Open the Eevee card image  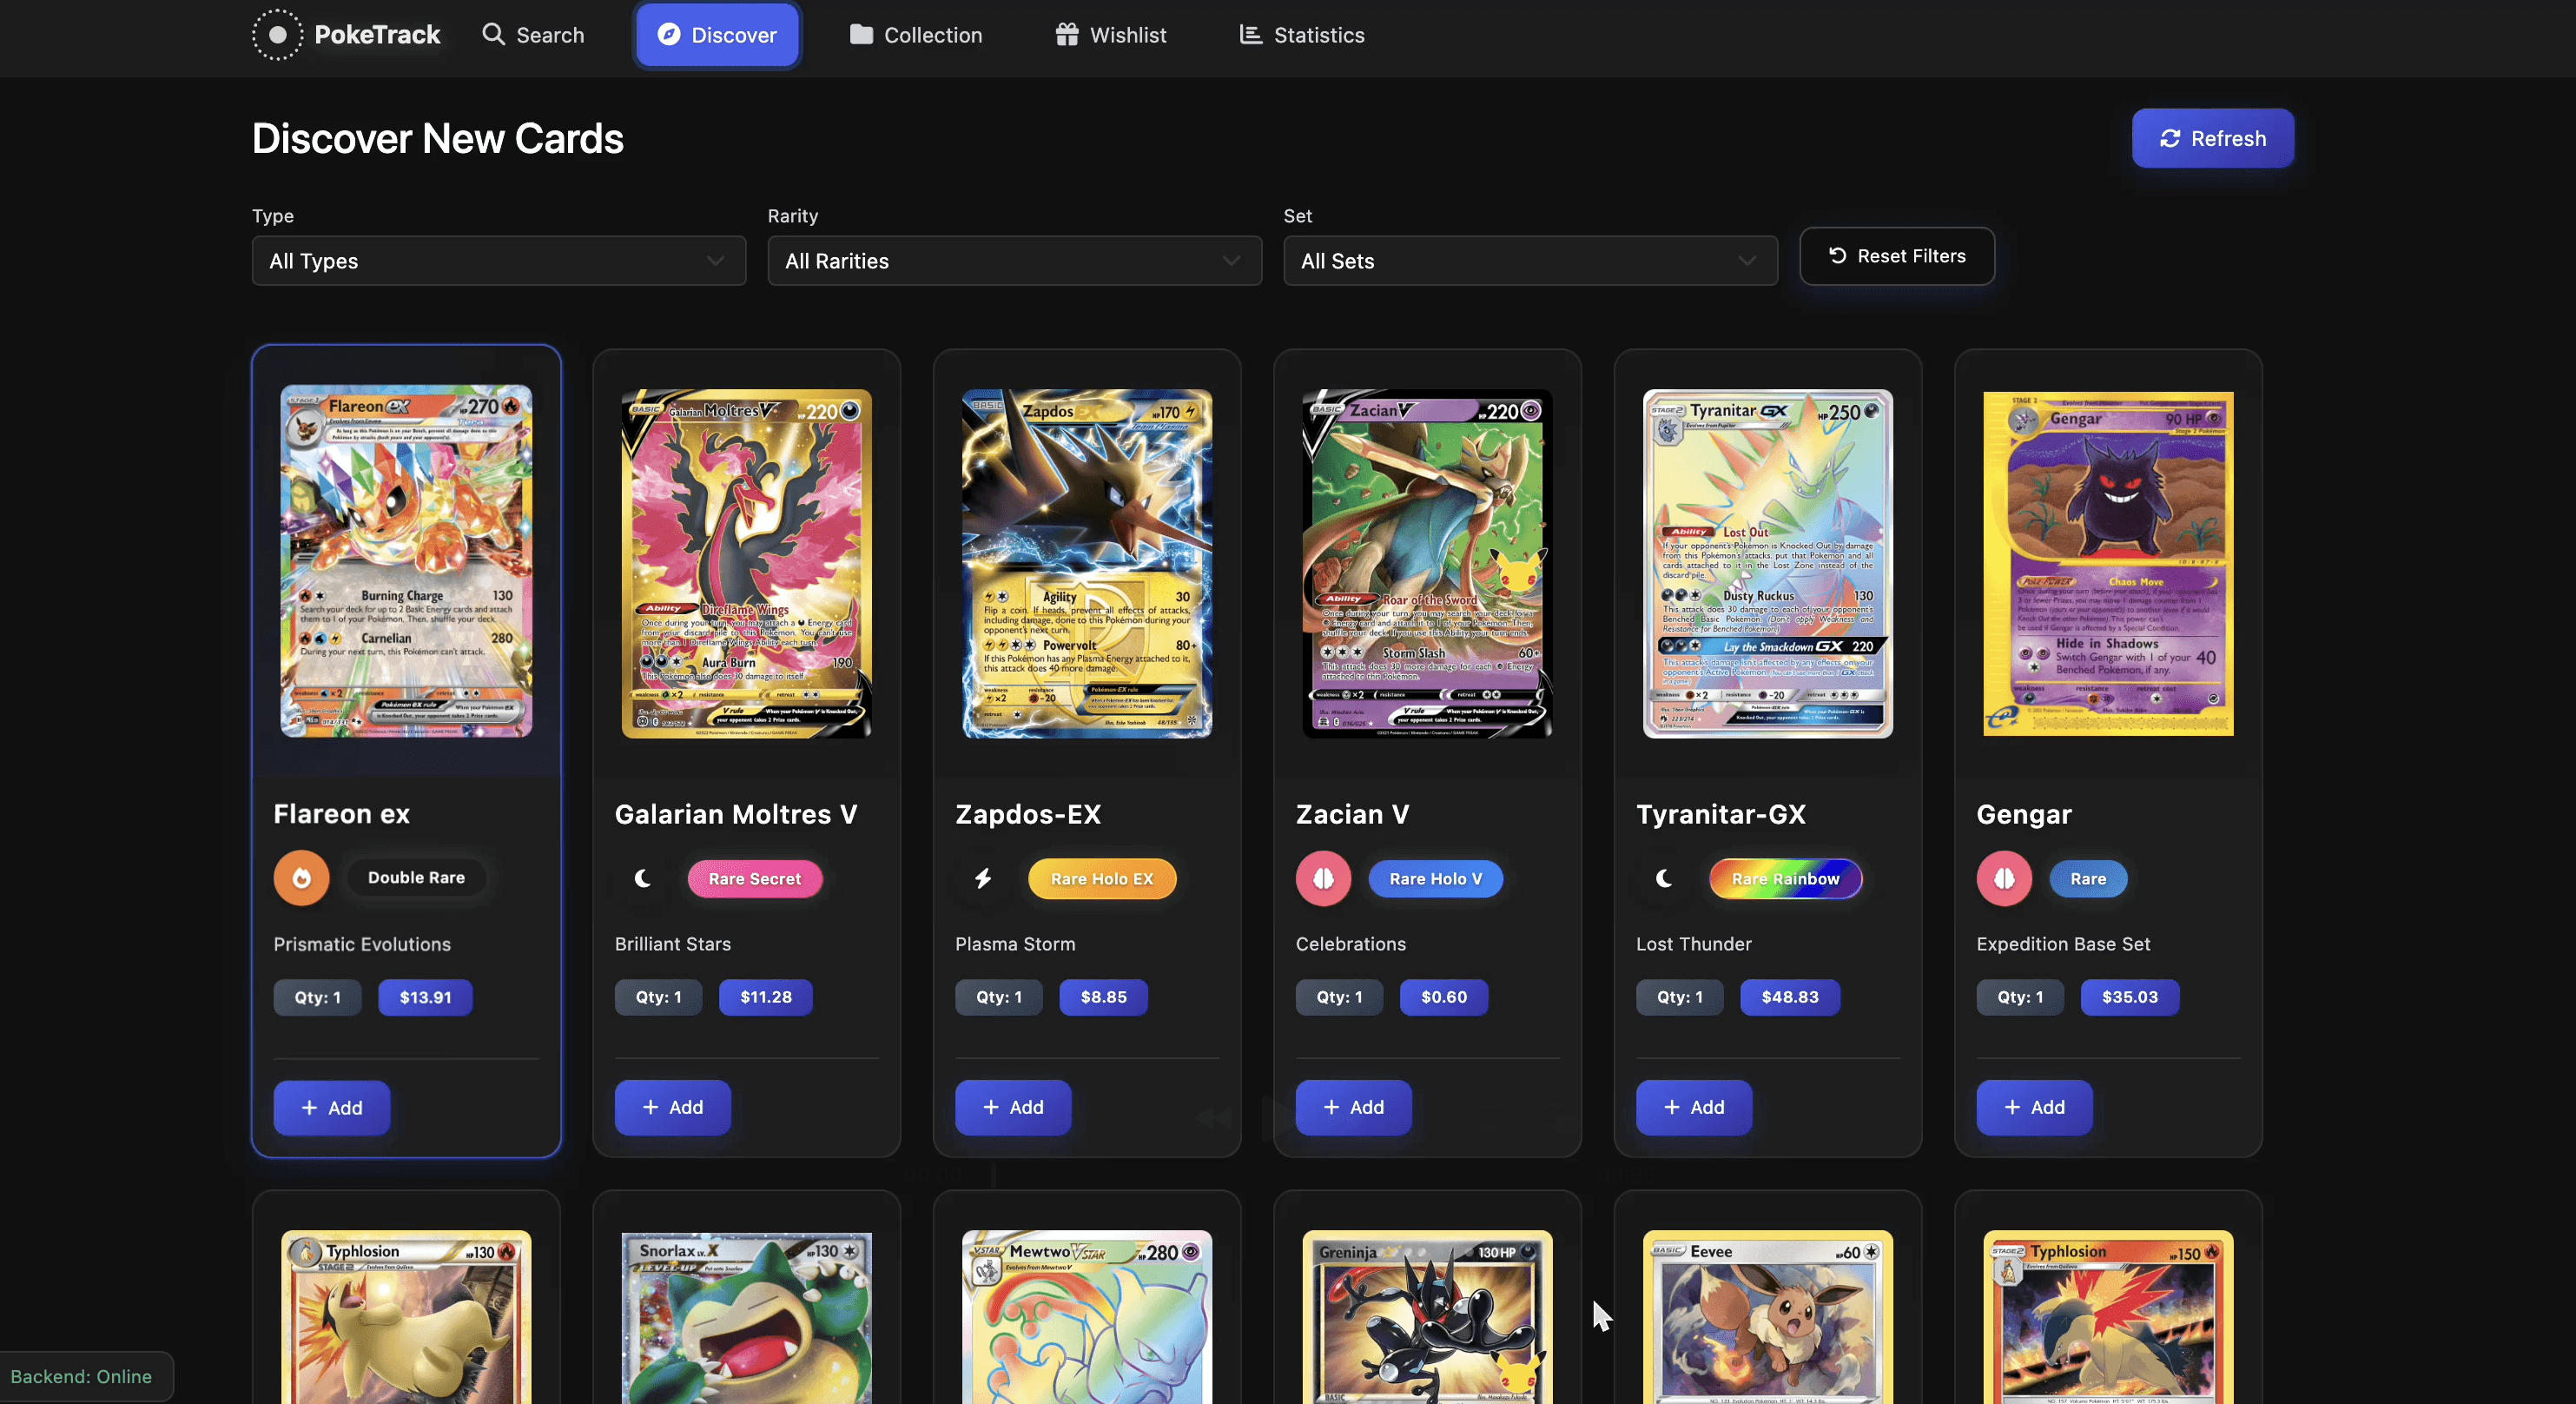pos(1768,1317)
